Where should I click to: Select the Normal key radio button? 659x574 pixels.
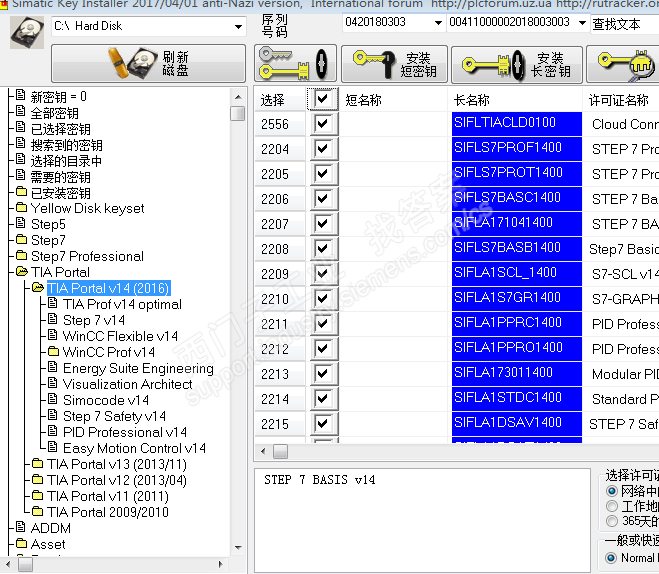[611, 558]
